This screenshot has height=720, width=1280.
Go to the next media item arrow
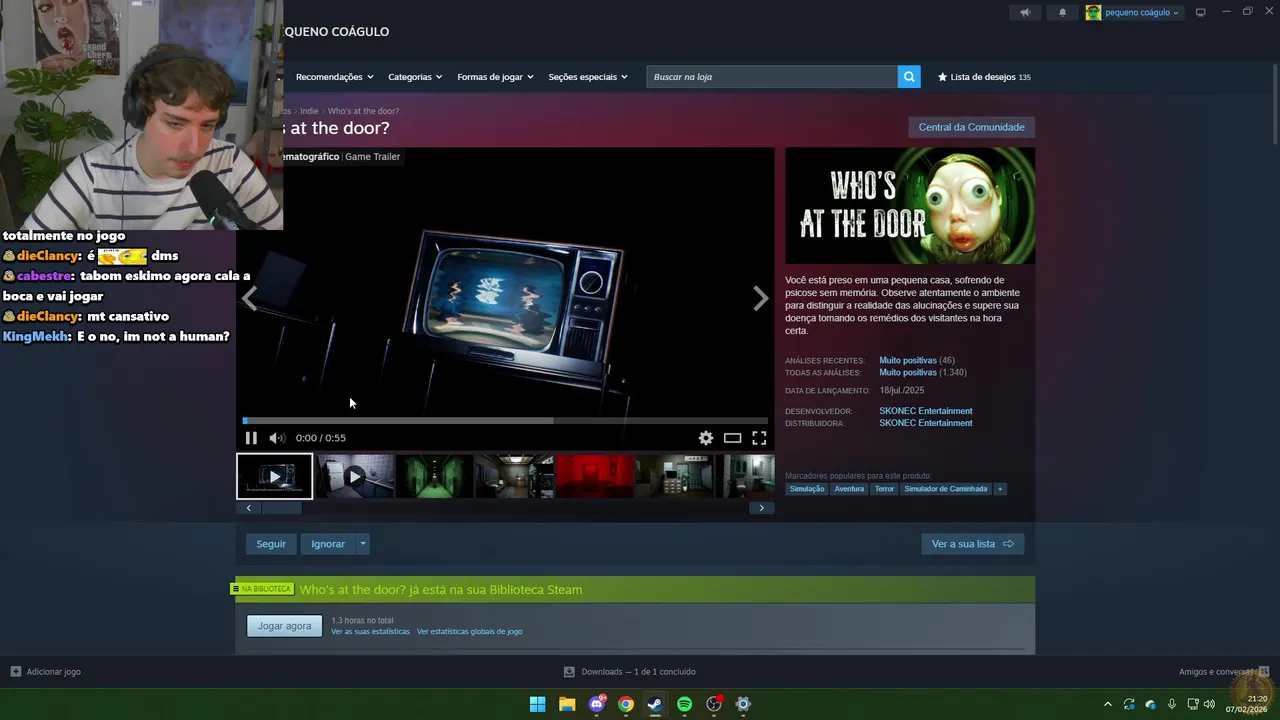[760, 298]
